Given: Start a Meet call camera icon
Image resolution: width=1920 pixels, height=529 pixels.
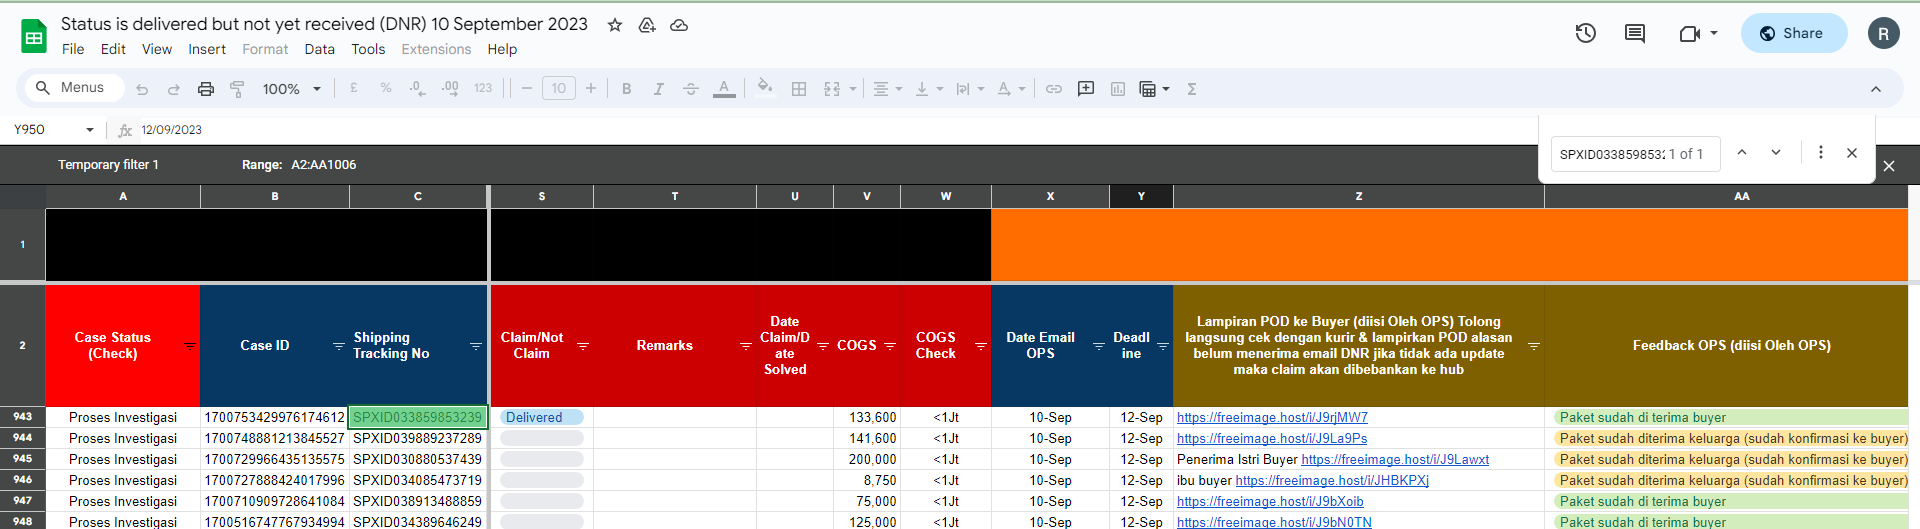Looking at the screenshot, I should pyautogui.click(x=1690, y=33).
